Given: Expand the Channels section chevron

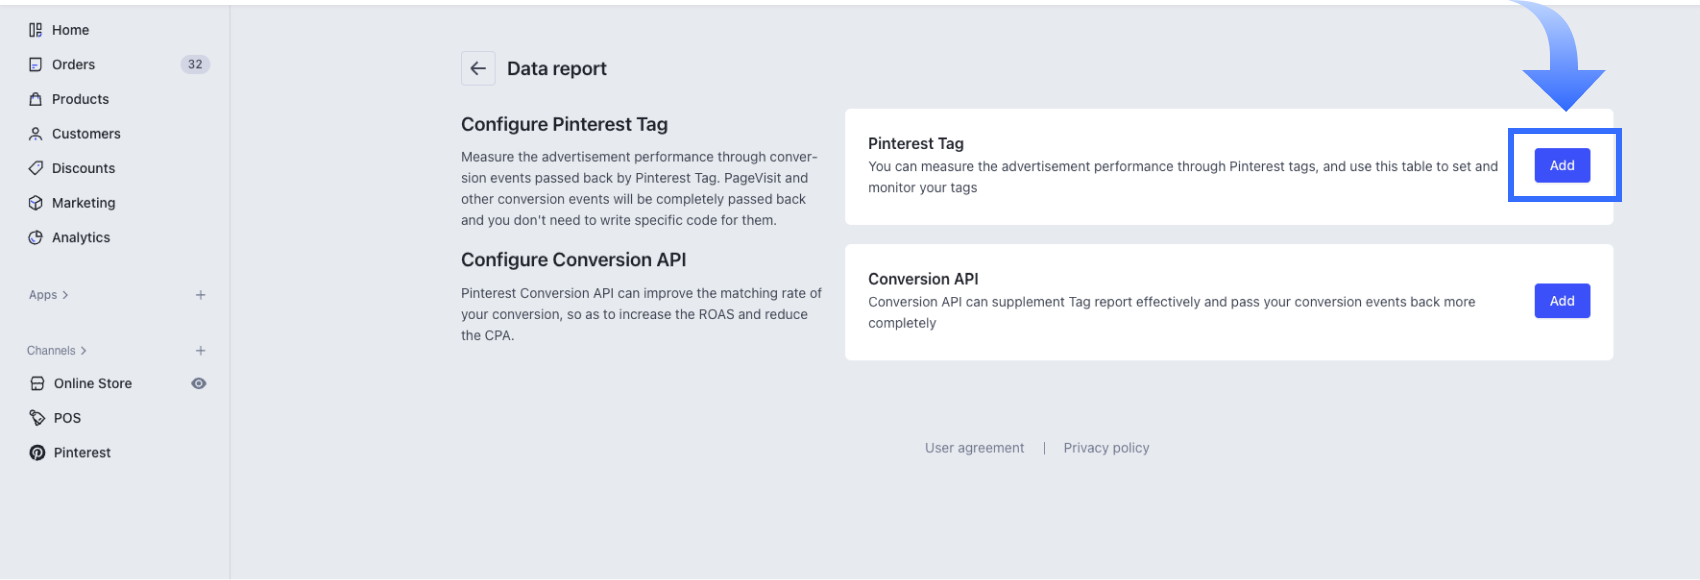Looking at the screenshot, I should pos(83,351).
